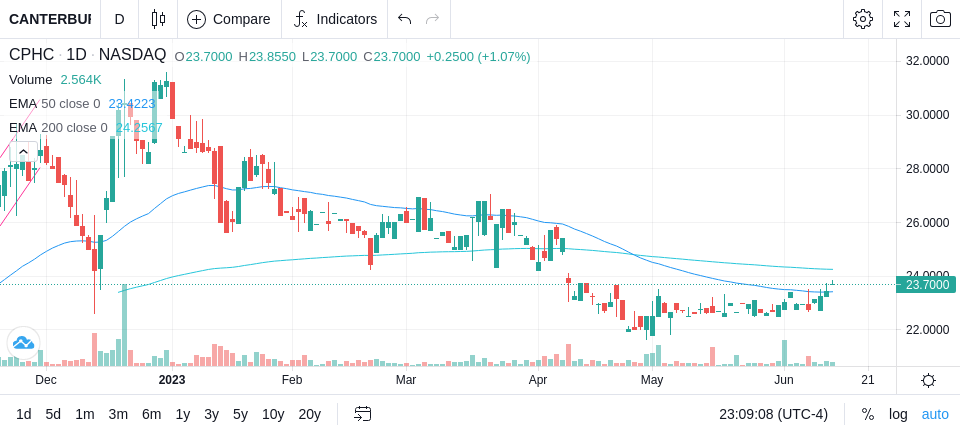Screen dimensions: 960x433
Task: Toggle percent scale mode
Action: [868, 415]
